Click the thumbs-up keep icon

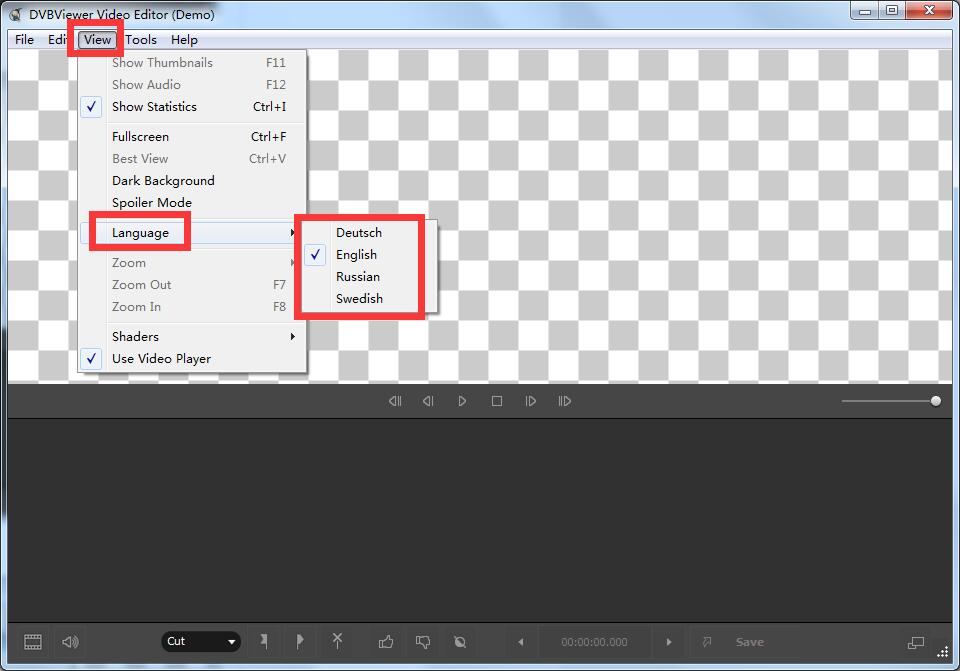(x=385, y=642)
